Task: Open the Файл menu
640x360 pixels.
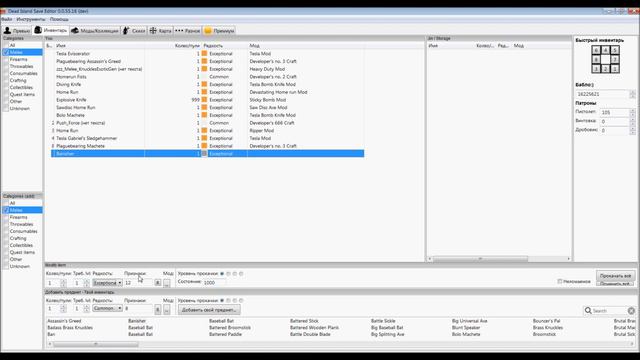Action: click(7, 19)
